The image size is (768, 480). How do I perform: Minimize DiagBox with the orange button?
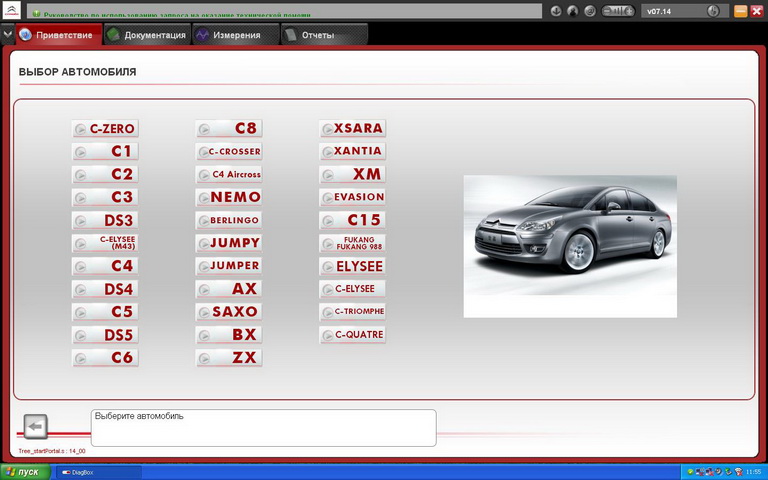pos(741,11)
